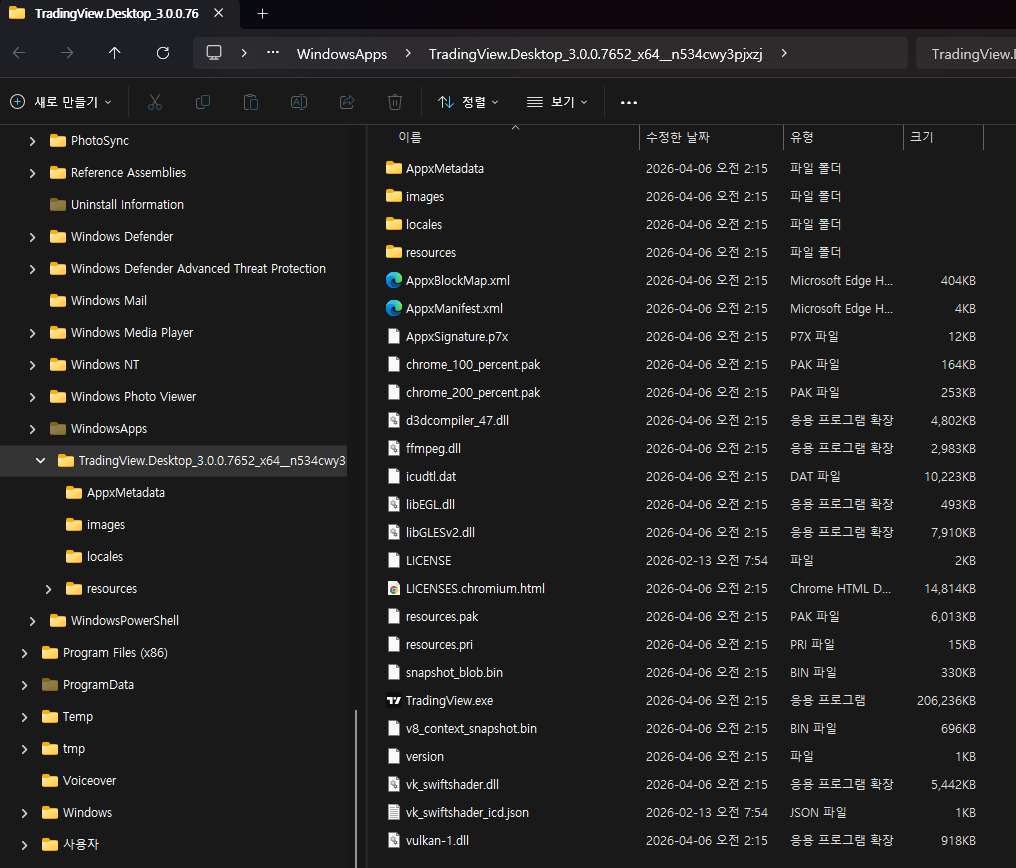1016x868 pixels.
Task: Open the 보기 view dropdown
Action: 557,102
